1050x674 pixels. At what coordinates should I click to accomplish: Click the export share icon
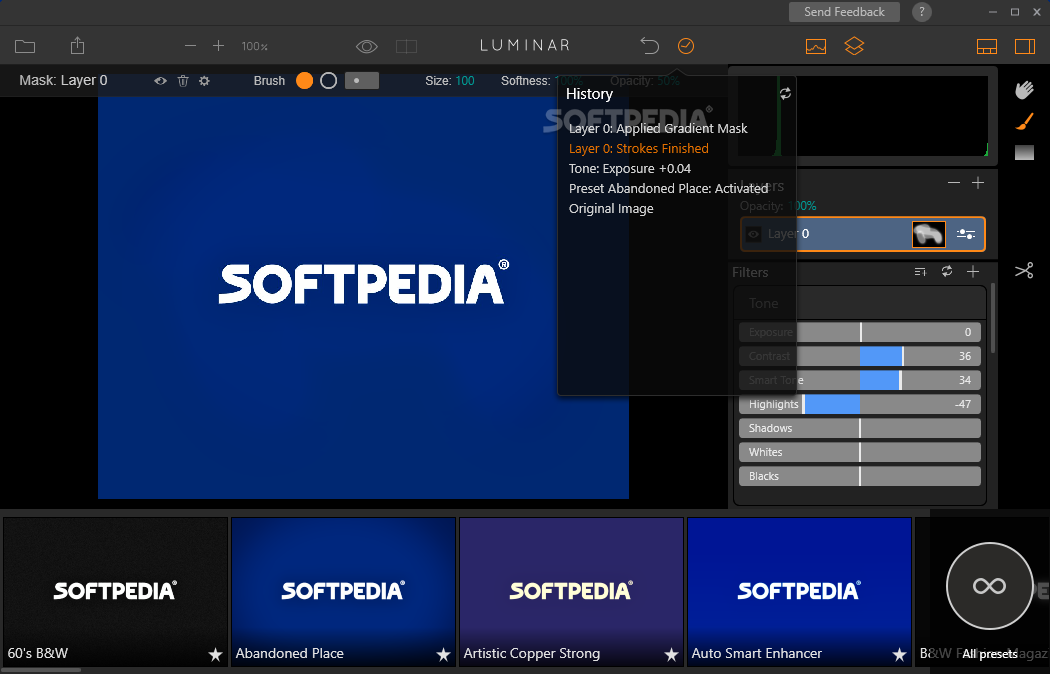point(78,46)
